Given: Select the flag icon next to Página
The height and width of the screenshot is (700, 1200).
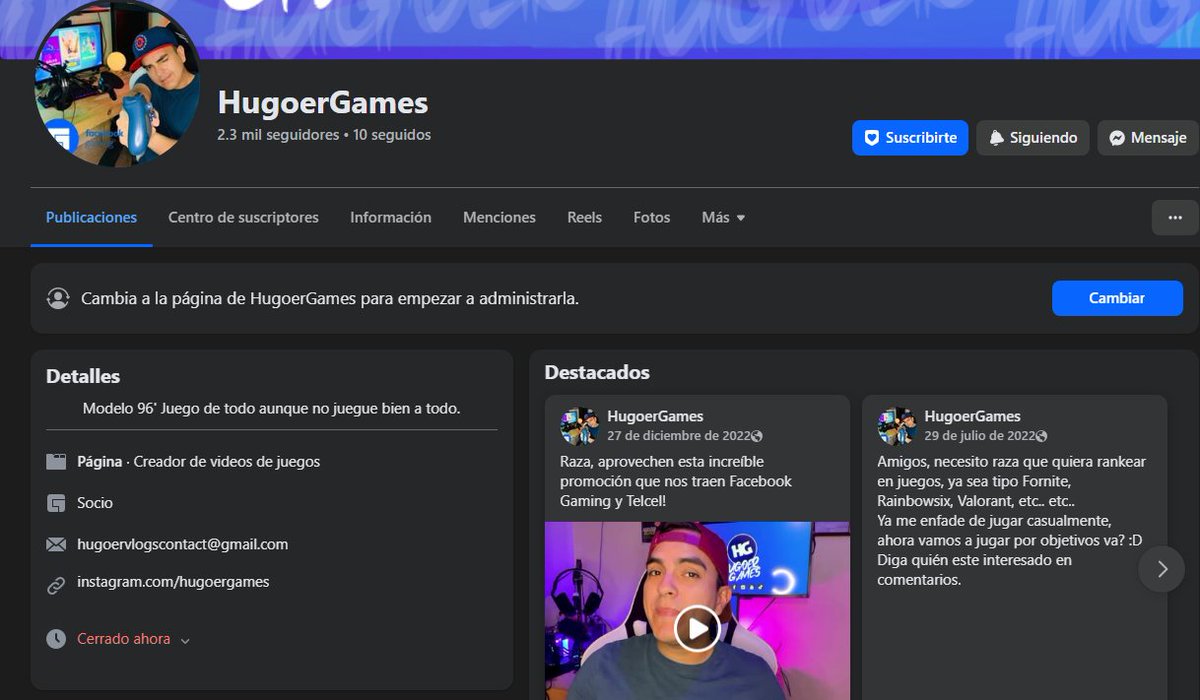Looking at the screenshot, I should pyautogui.click(x=55, y=461).
